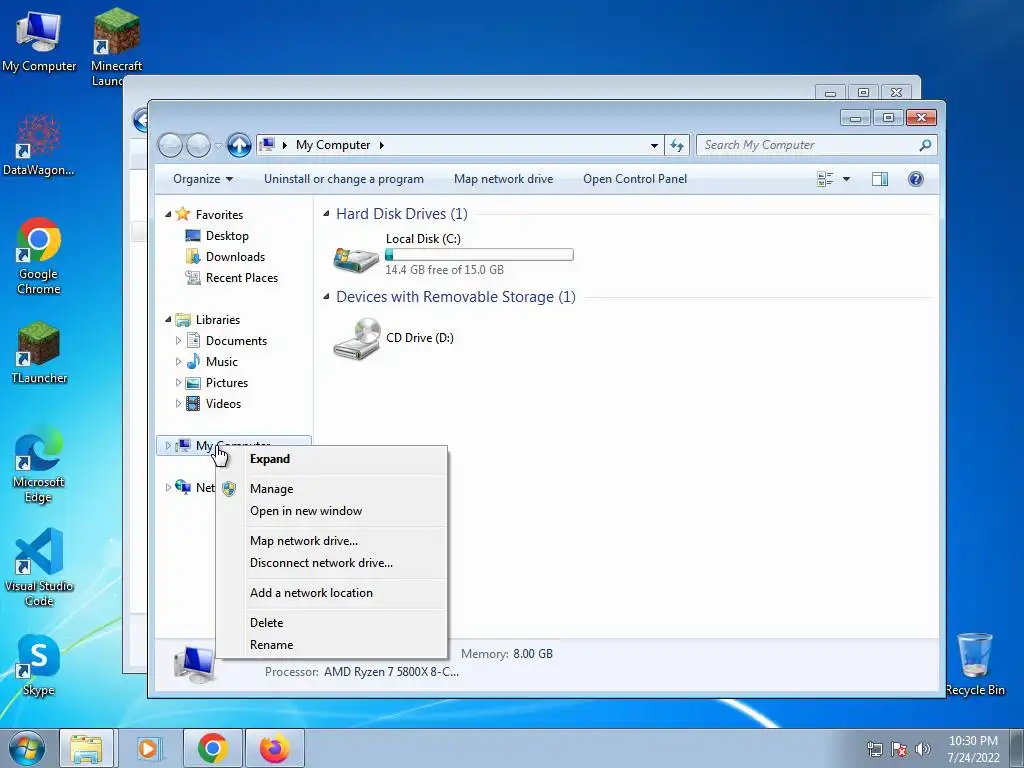Select Map network drive... context entry
The height and width of the screenshot is (768, 1024).
point(332,541)
